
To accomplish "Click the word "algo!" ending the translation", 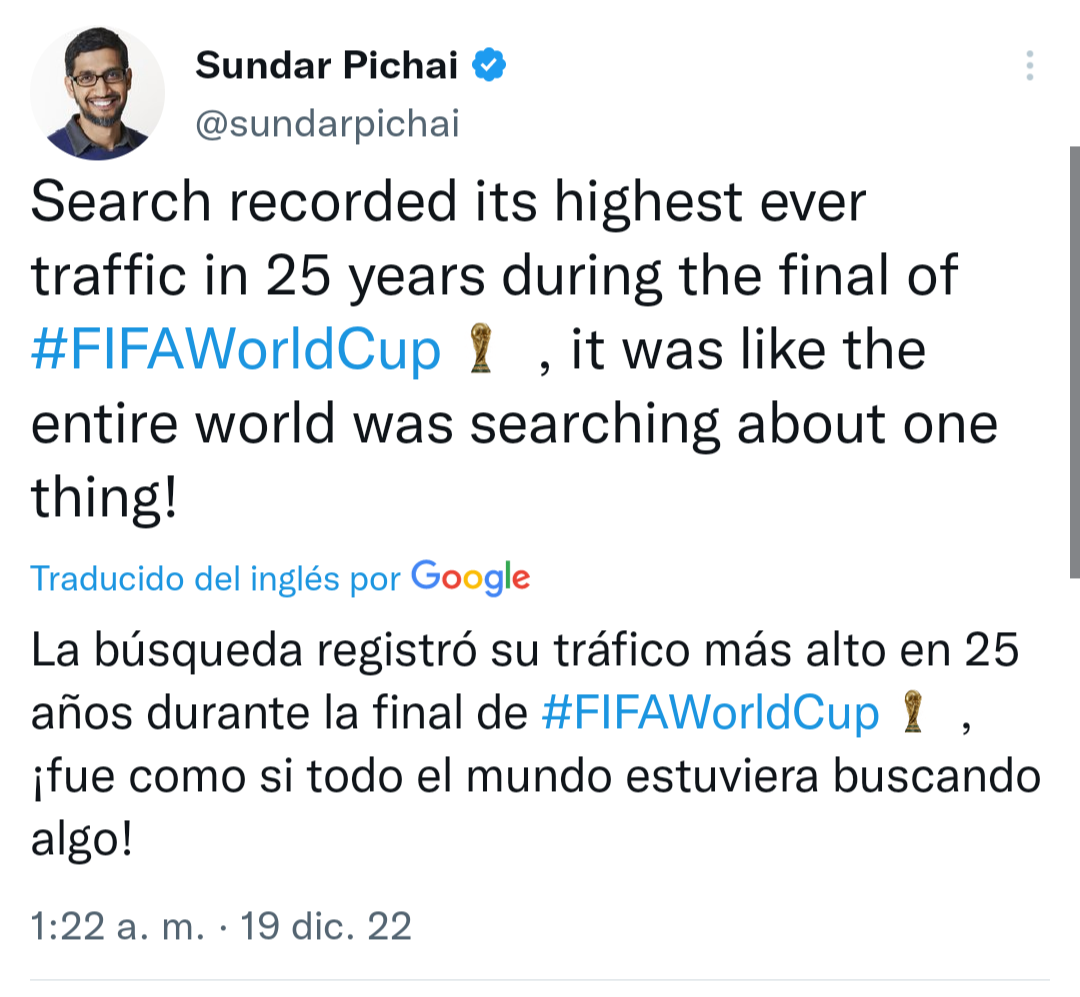I will [x=82, y=840].
